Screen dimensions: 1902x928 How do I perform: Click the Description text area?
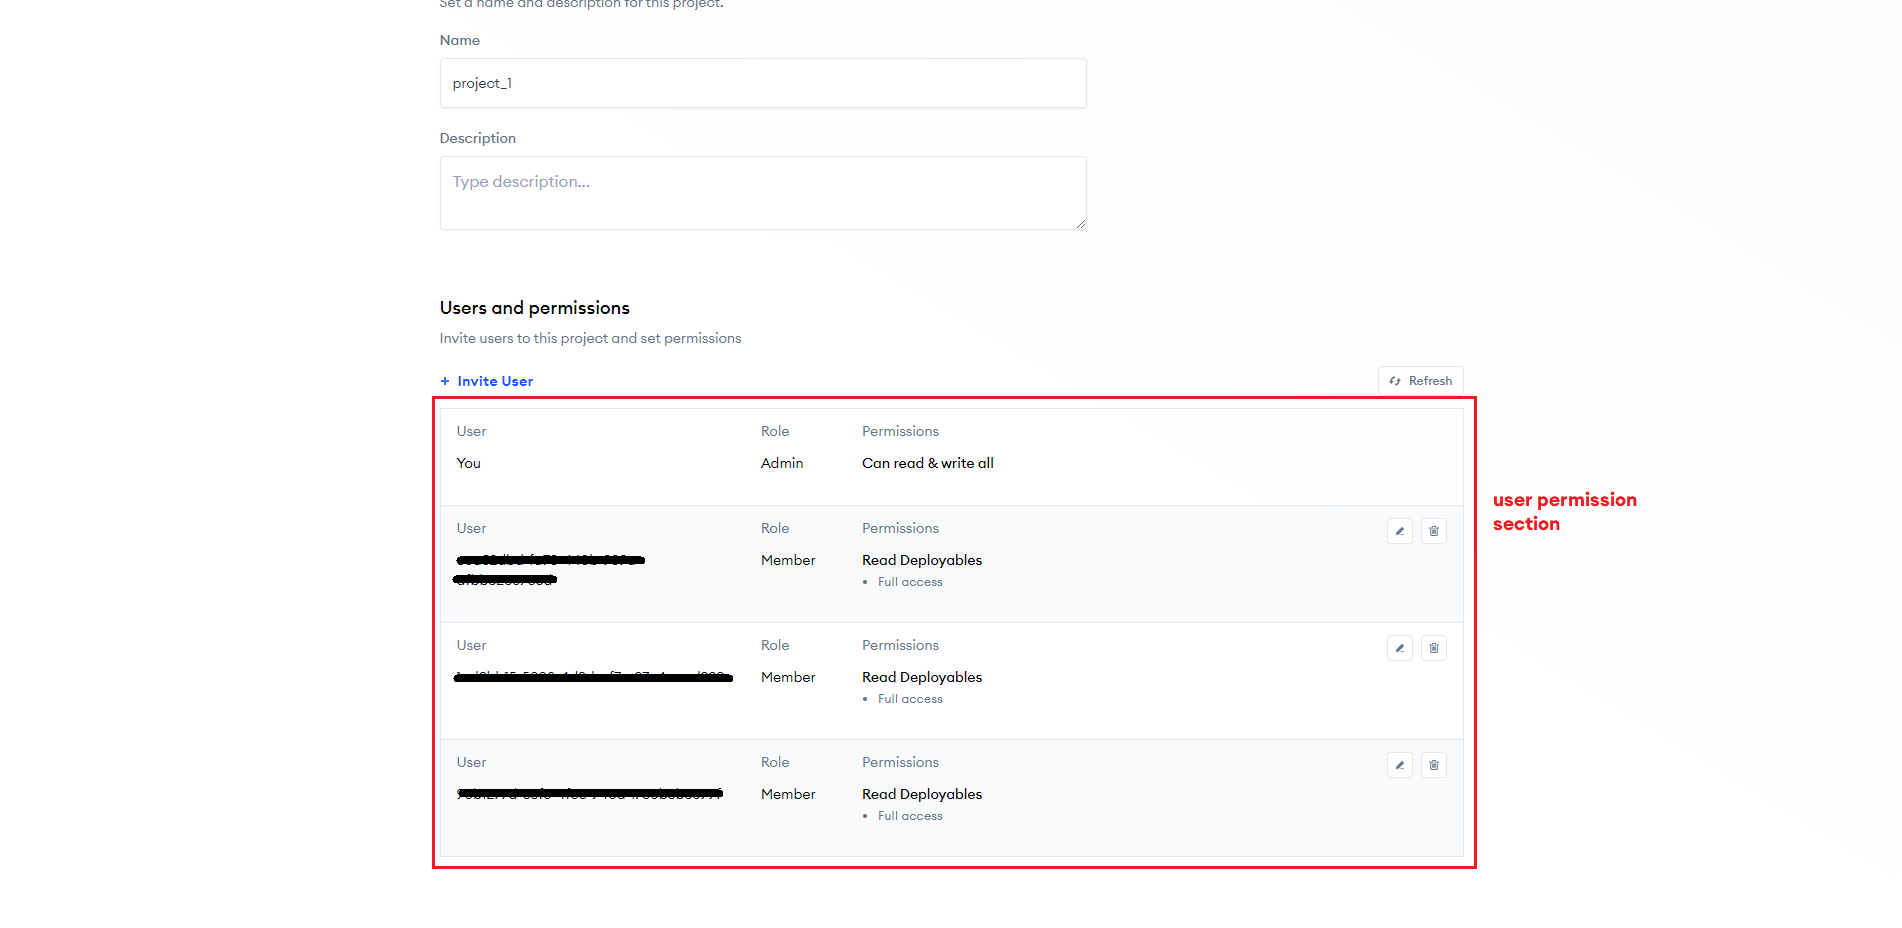(763, 193)
